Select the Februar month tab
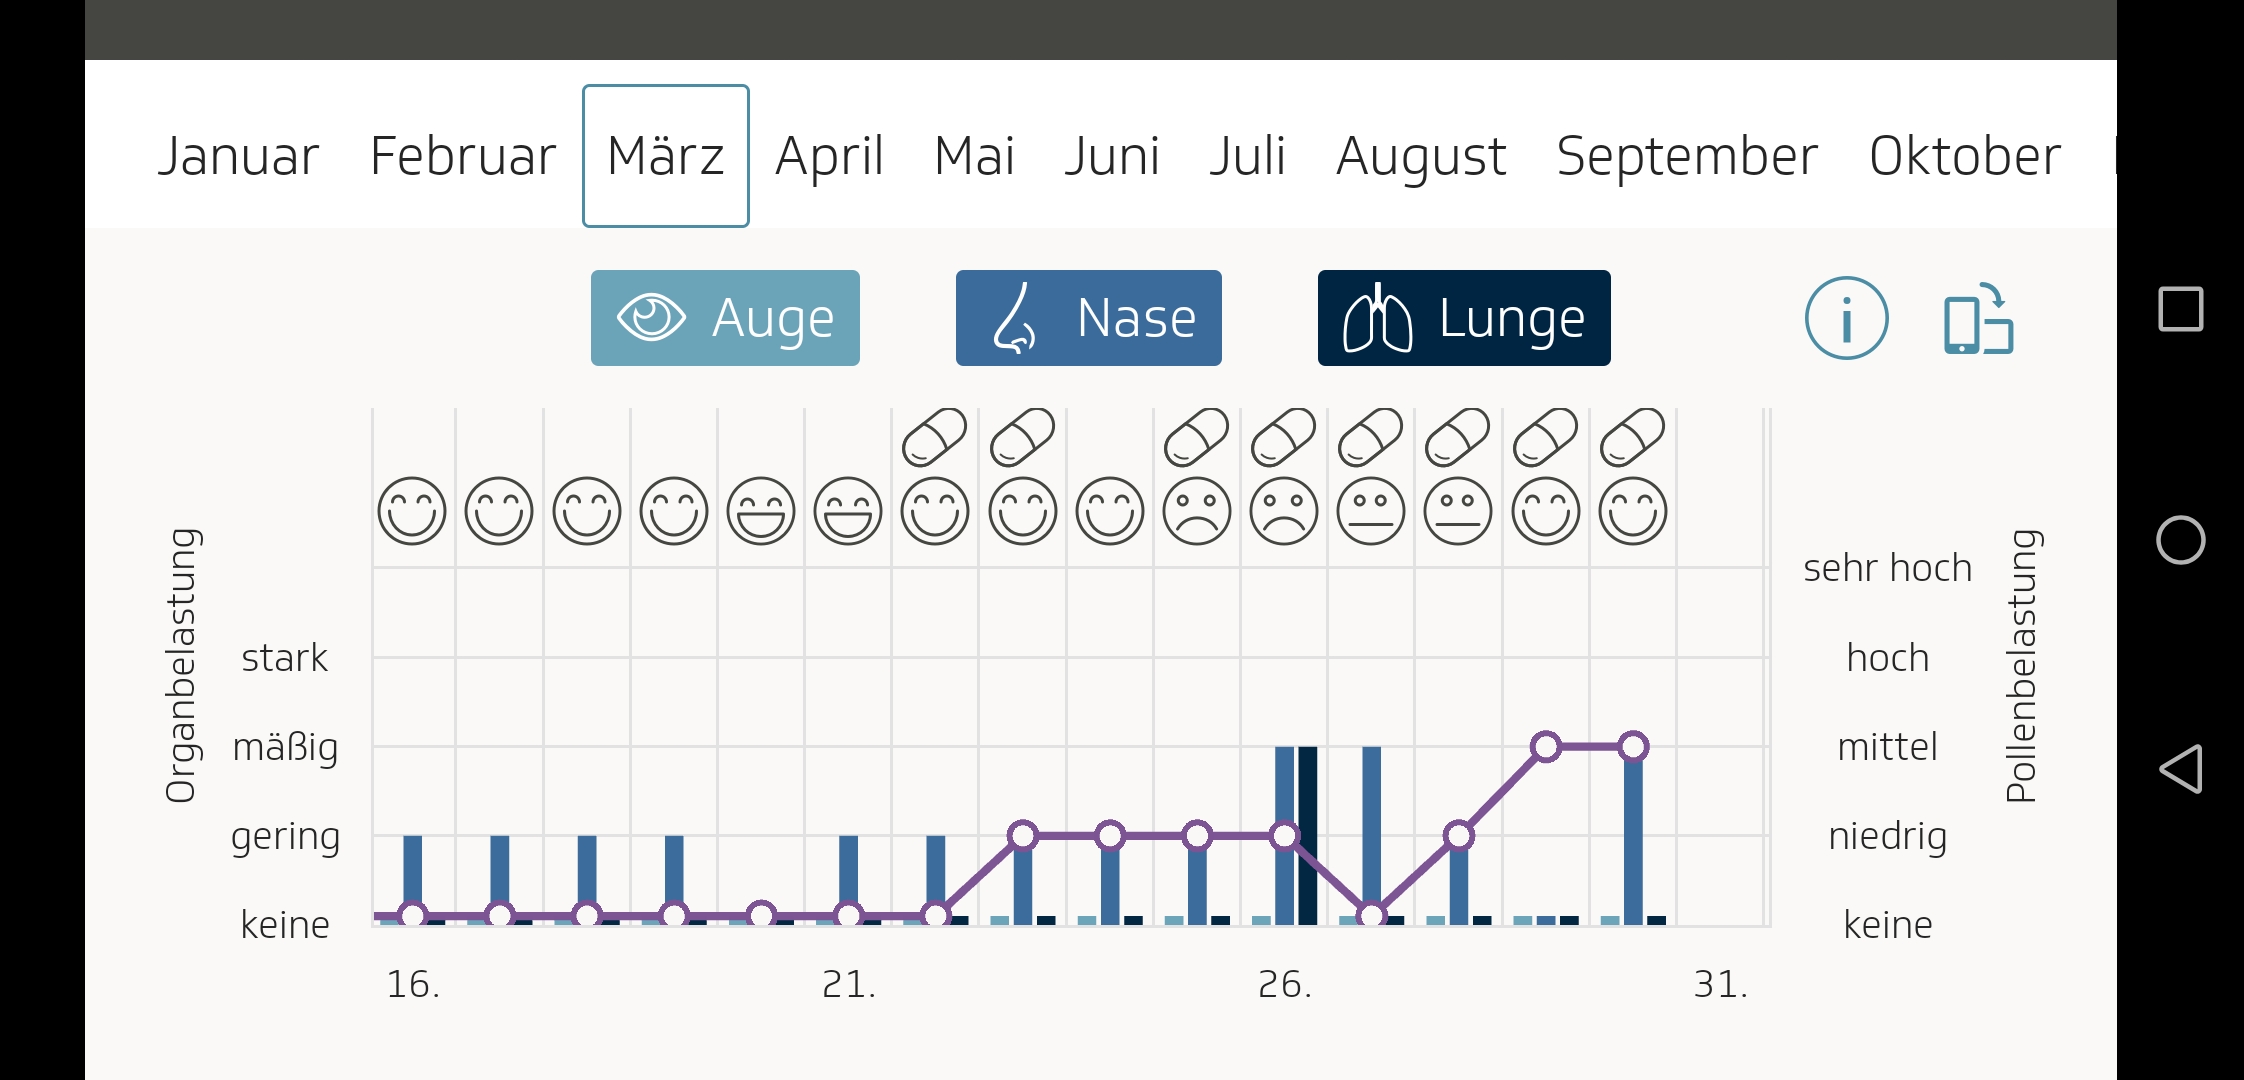 [x=462, y=157]
